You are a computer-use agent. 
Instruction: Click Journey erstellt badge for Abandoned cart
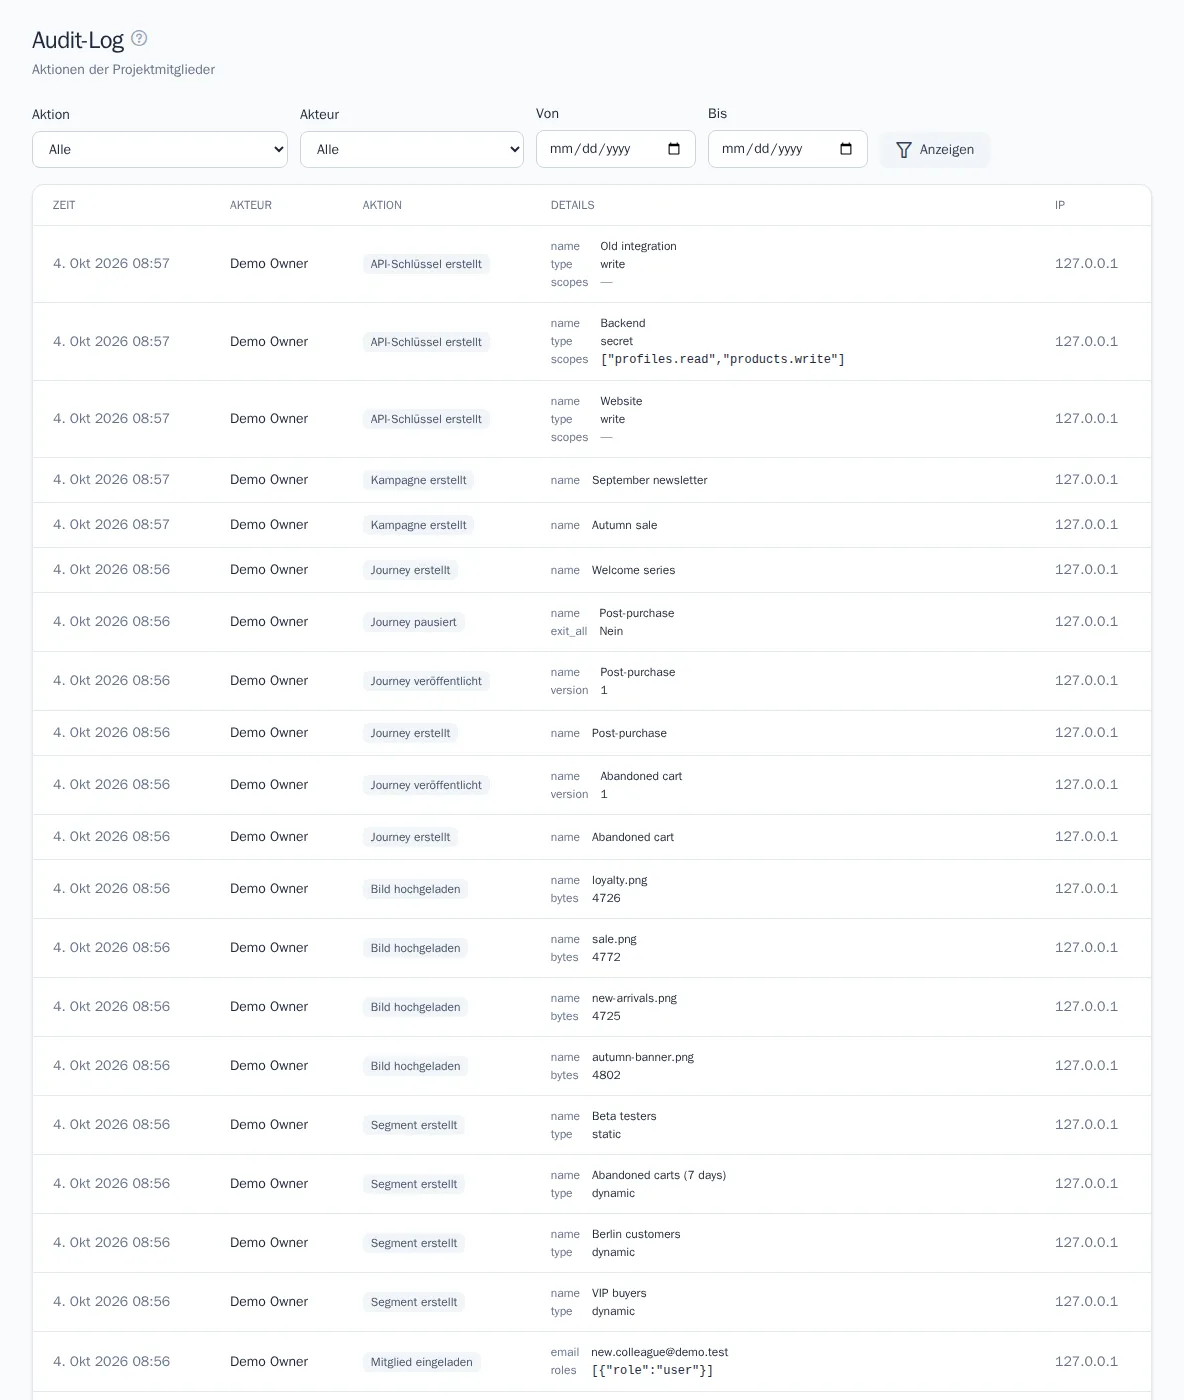(x=410, y=837)
